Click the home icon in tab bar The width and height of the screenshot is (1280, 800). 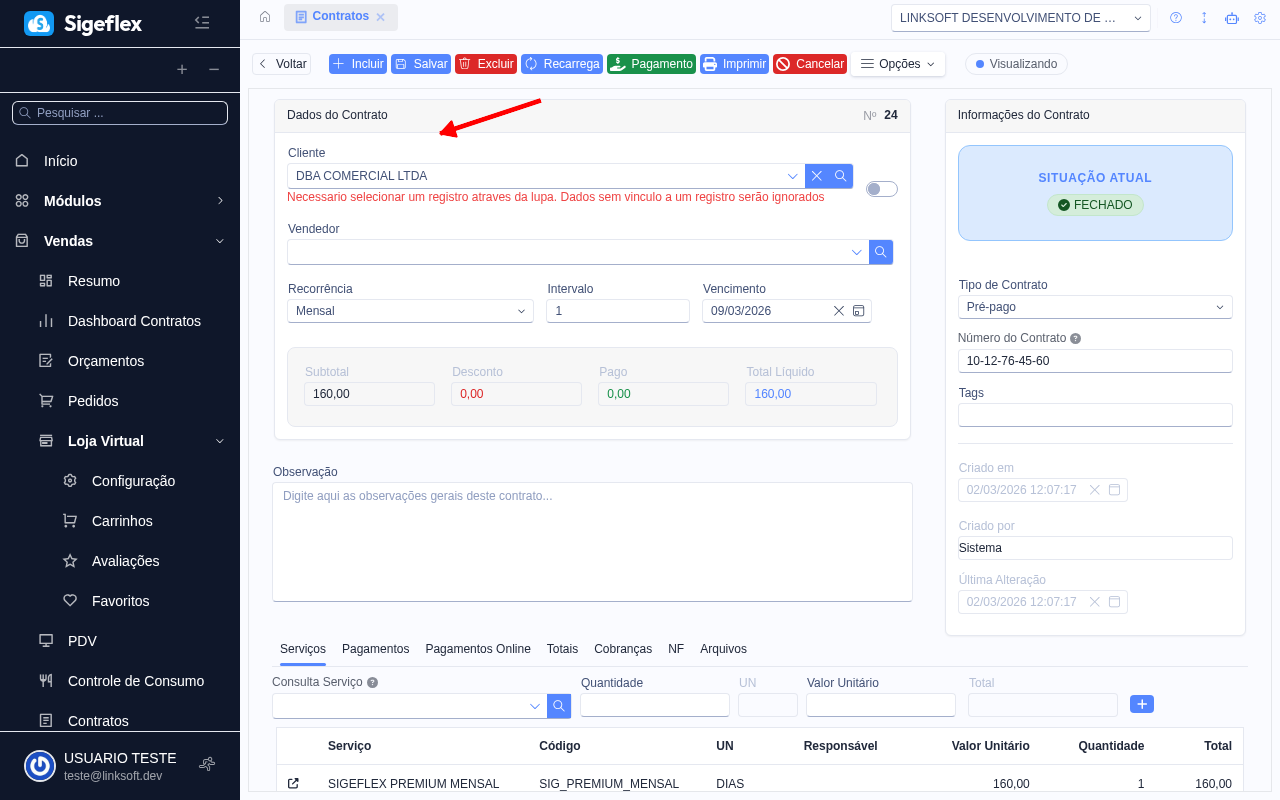(x=265, y=17)
